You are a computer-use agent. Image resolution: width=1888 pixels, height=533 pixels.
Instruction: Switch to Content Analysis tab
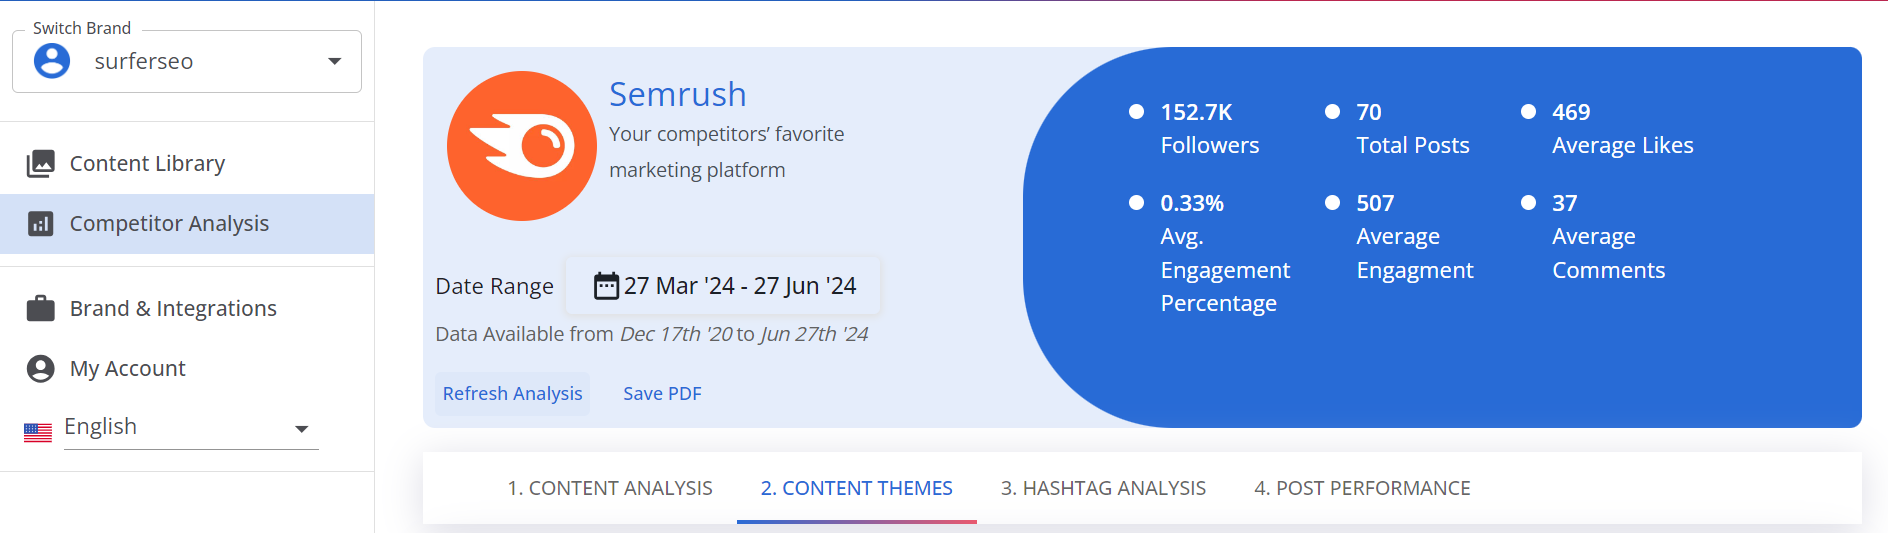click(610, 488)
